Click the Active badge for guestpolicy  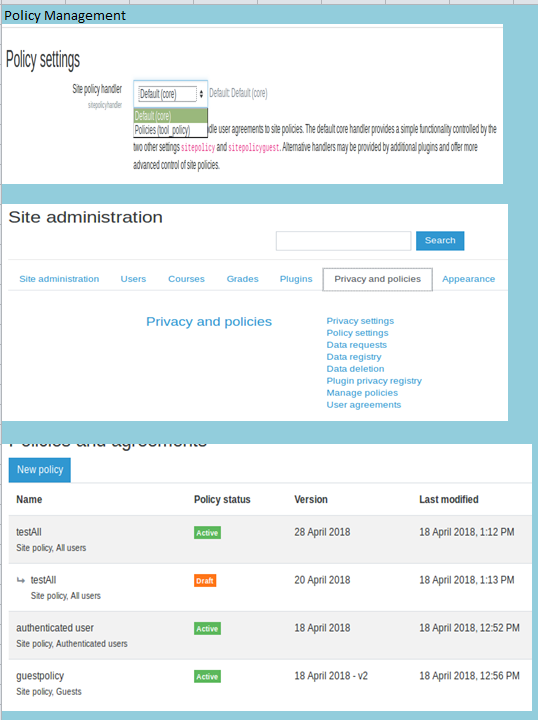[x=207, y=676]
